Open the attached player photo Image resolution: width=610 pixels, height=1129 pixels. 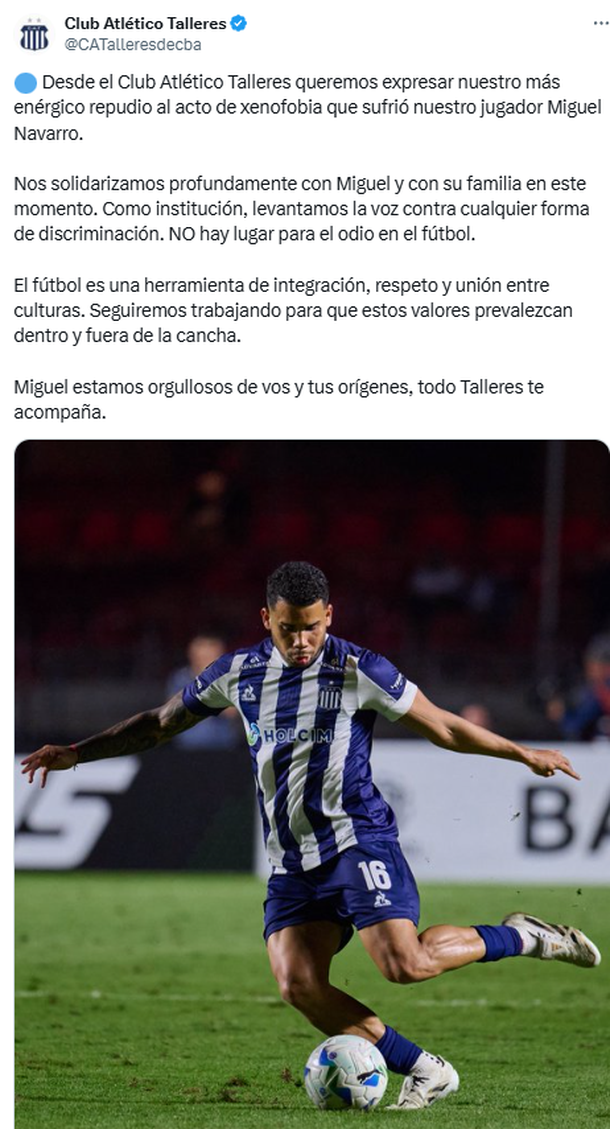(312, 784)
